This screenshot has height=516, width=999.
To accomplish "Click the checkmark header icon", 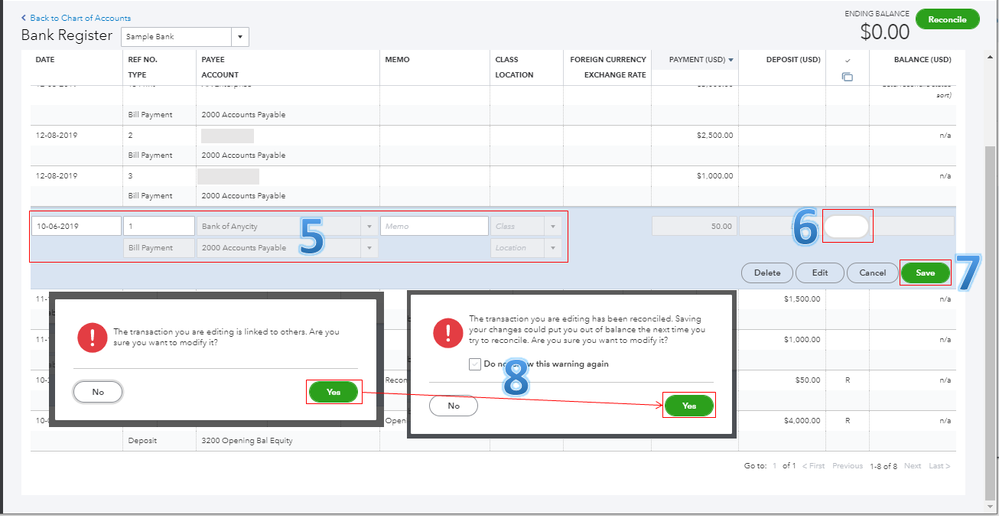I will (847, 60).
